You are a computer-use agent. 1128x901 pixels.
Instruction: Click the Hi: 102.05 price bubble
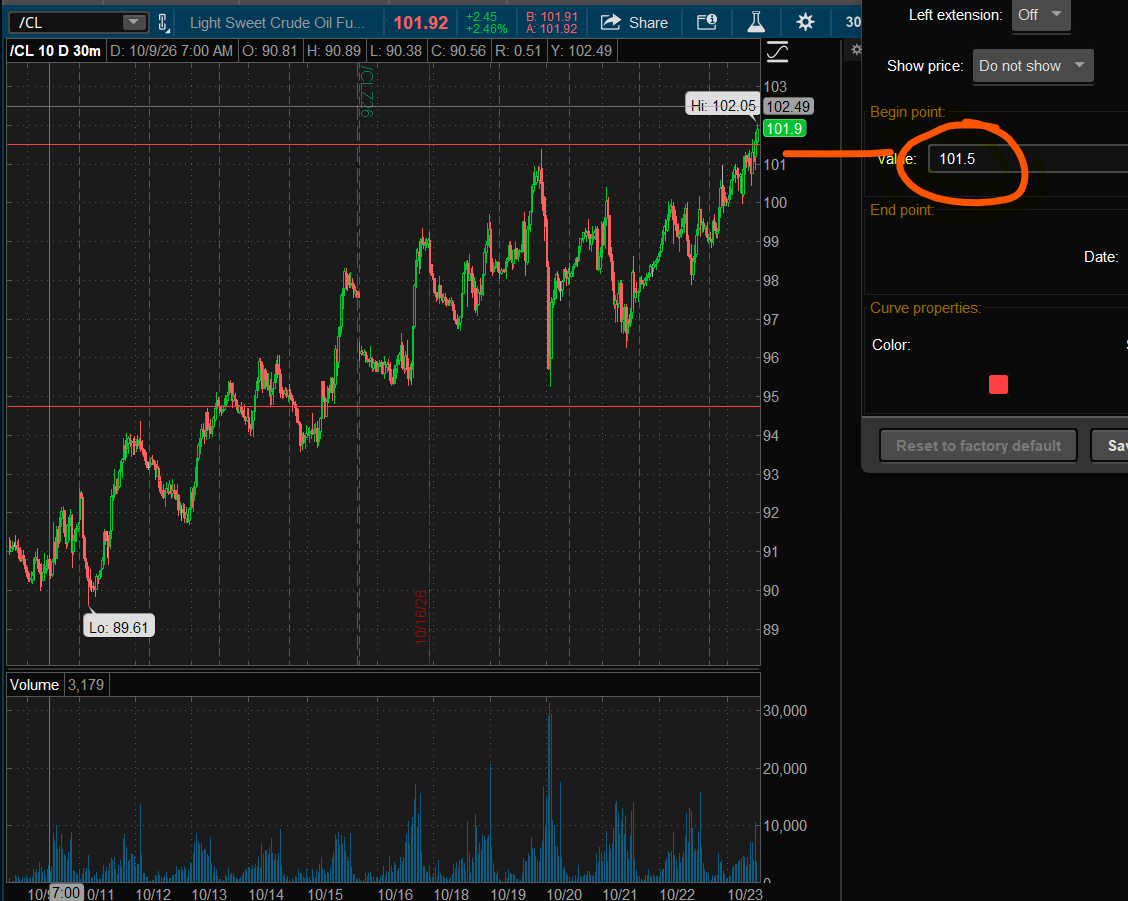click(x=722, y=106)
